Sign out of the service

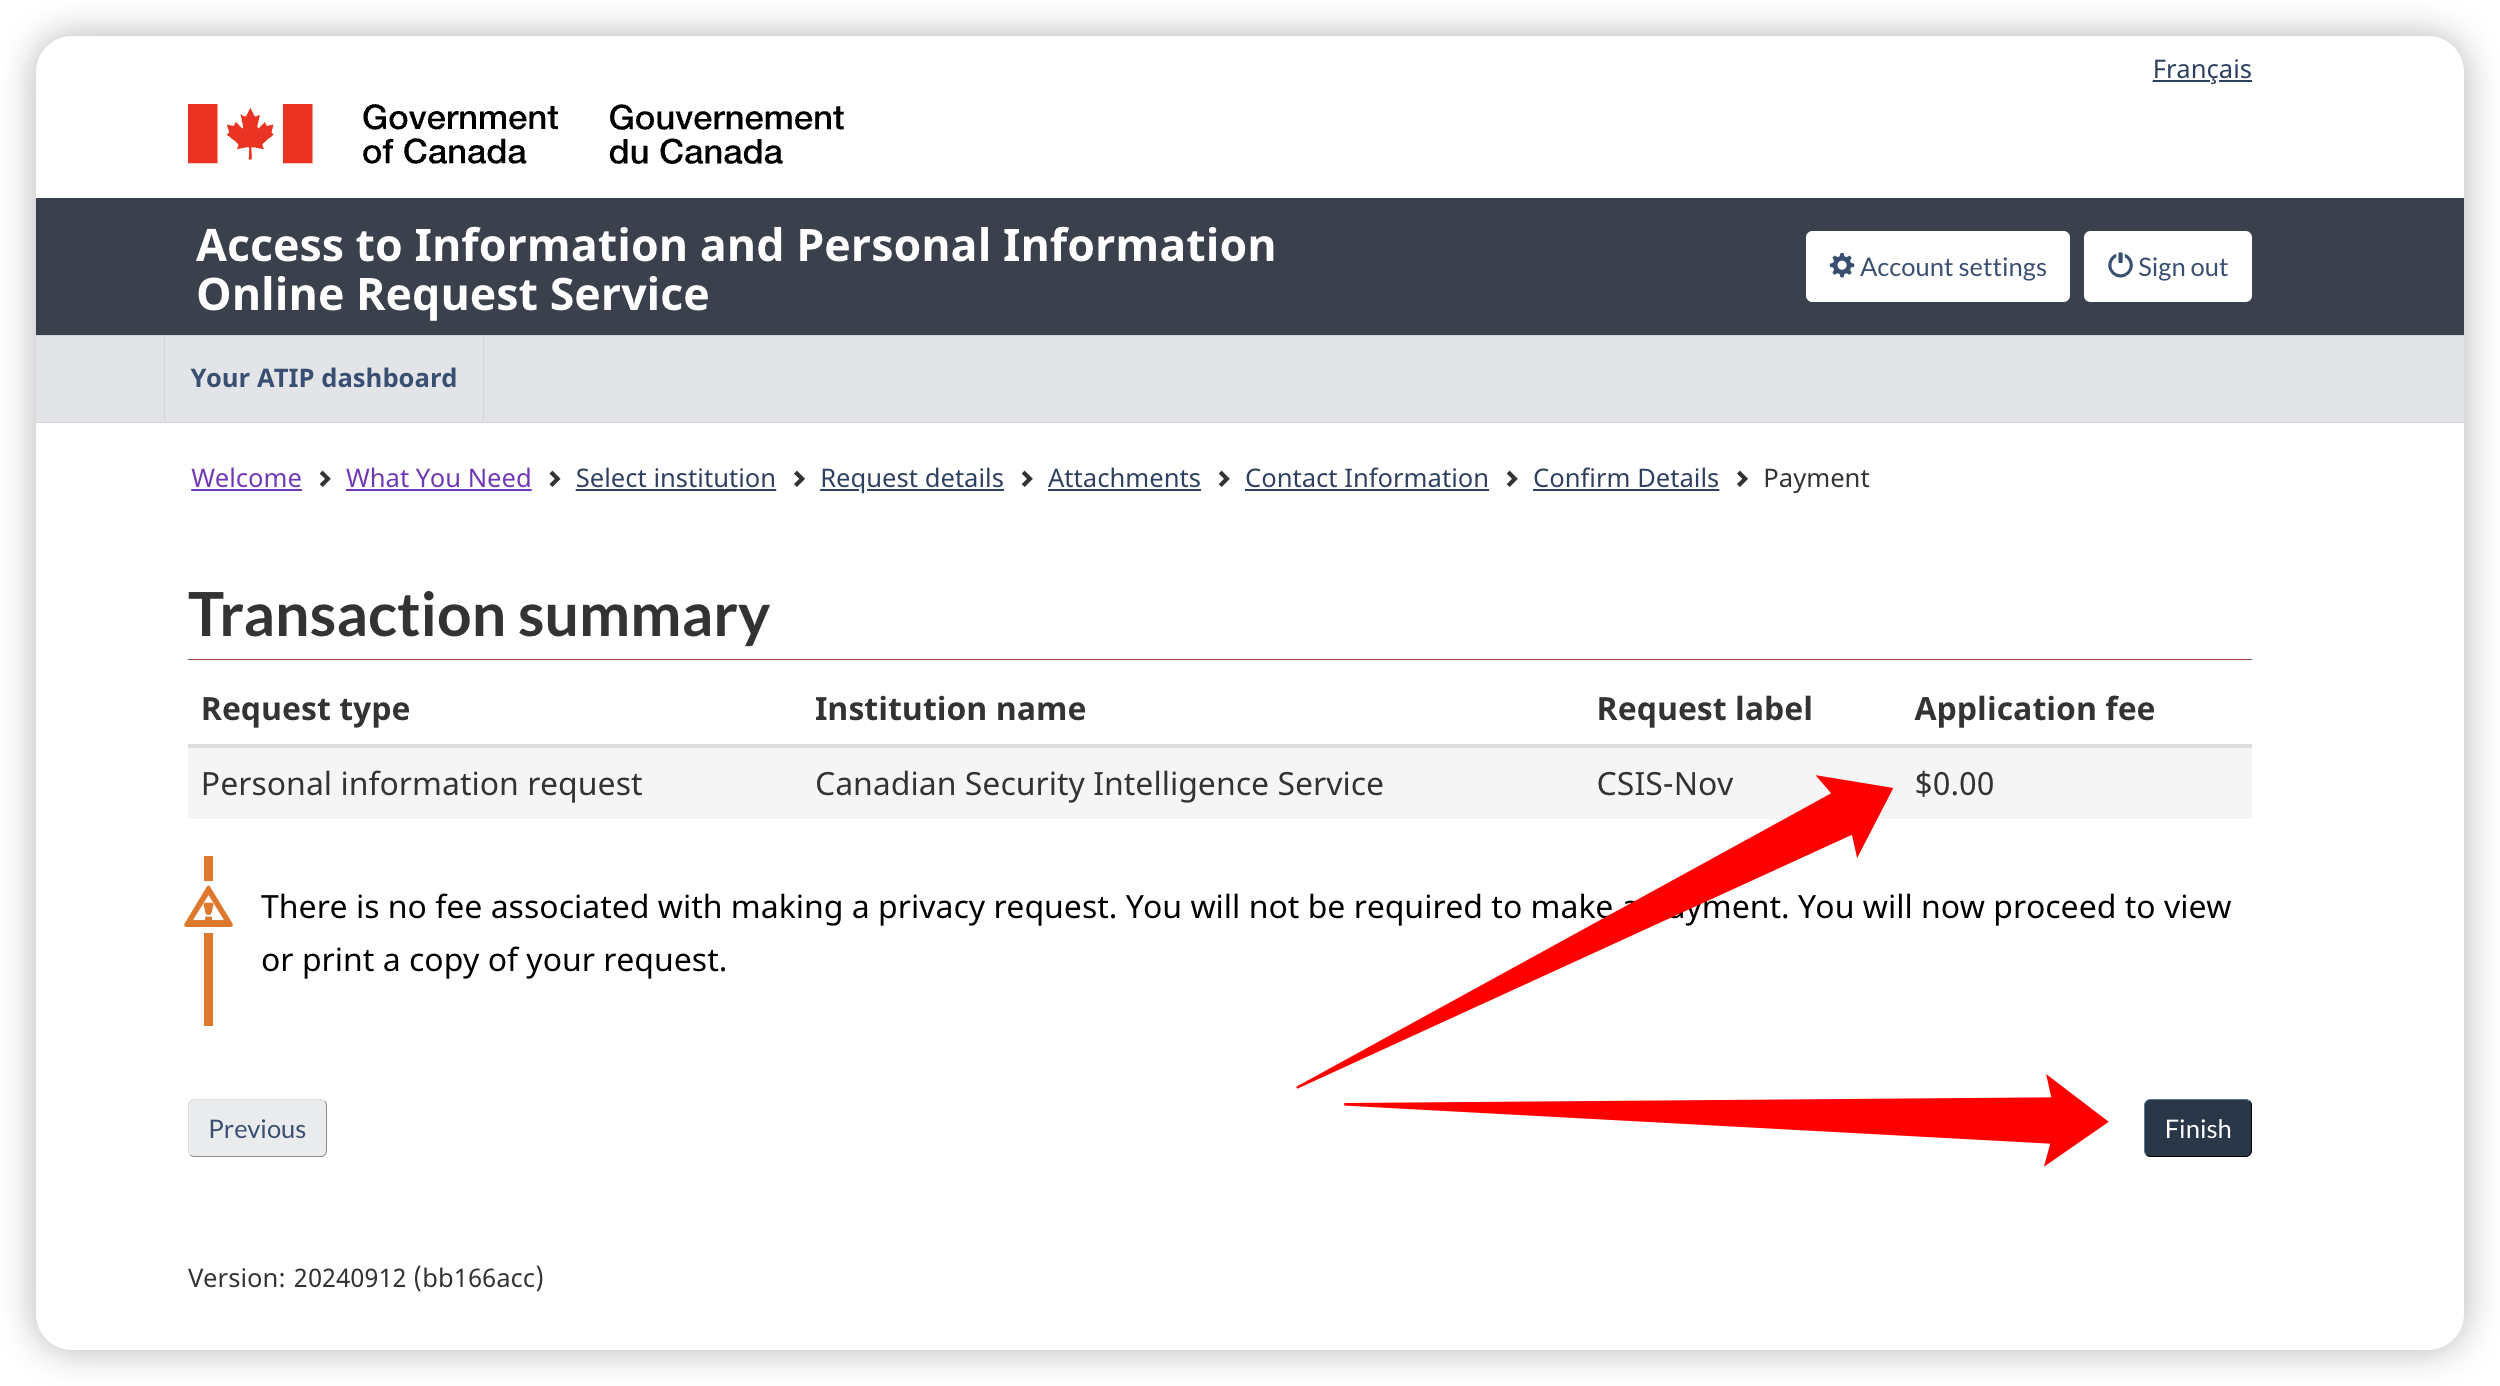click(2168, 266)
